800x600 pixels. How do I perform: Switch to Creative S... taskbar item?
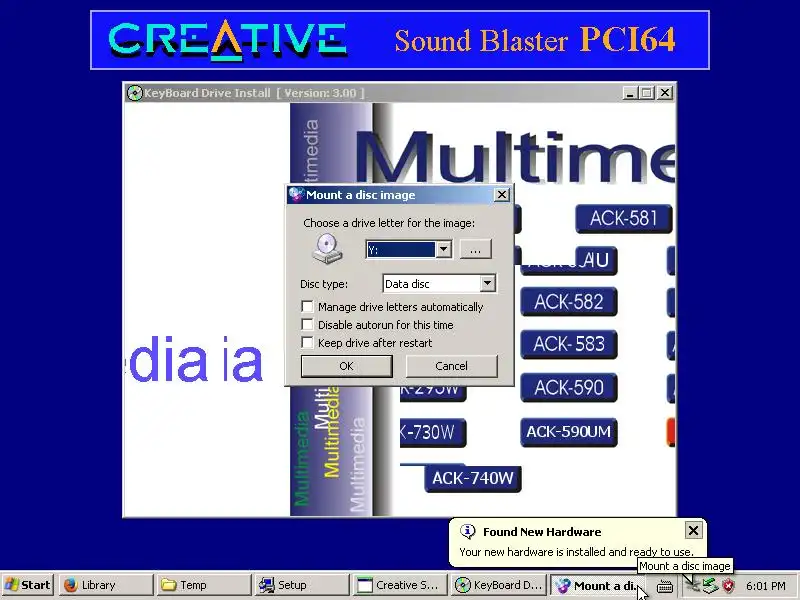(401, 585)
